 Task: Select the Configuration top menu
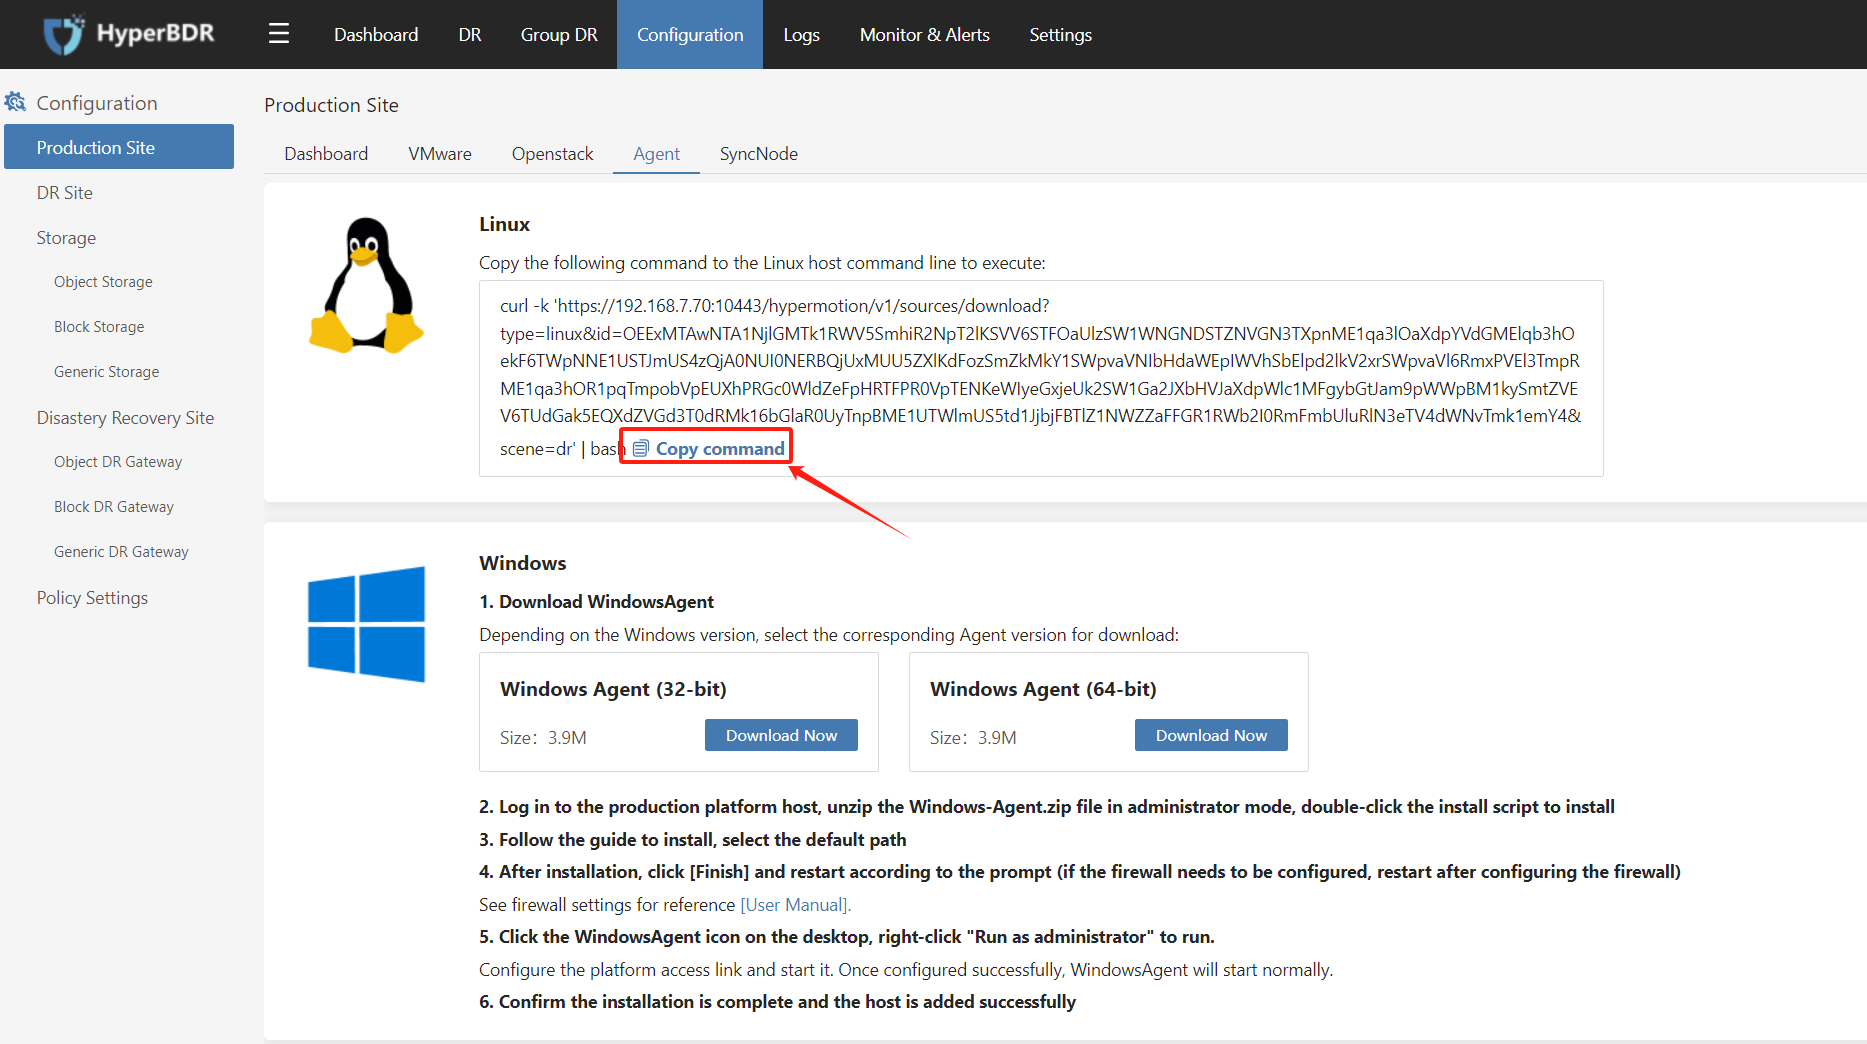pyautogui.click(x=690, y=34)
